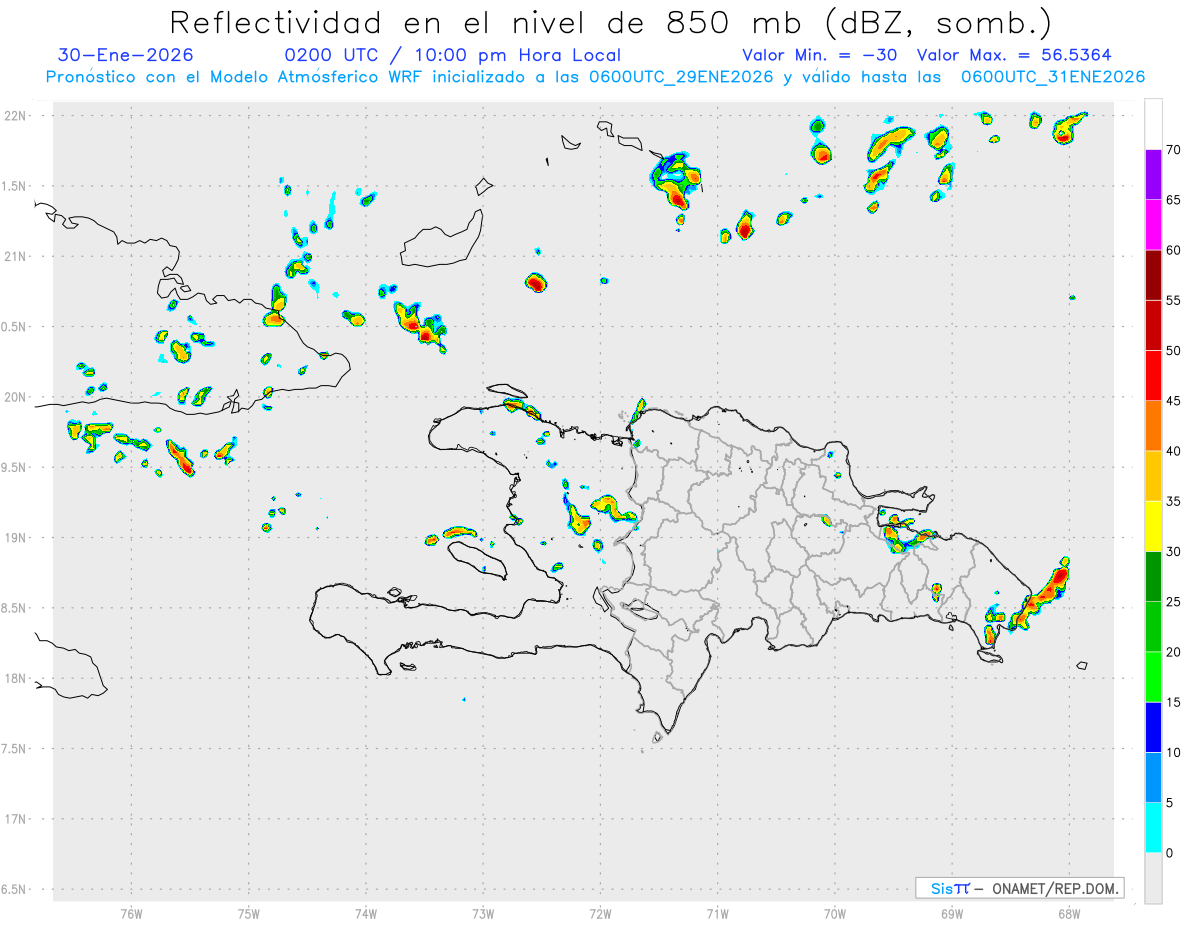
Task: Click the longitude label "71W"
Action: point(718,913)
